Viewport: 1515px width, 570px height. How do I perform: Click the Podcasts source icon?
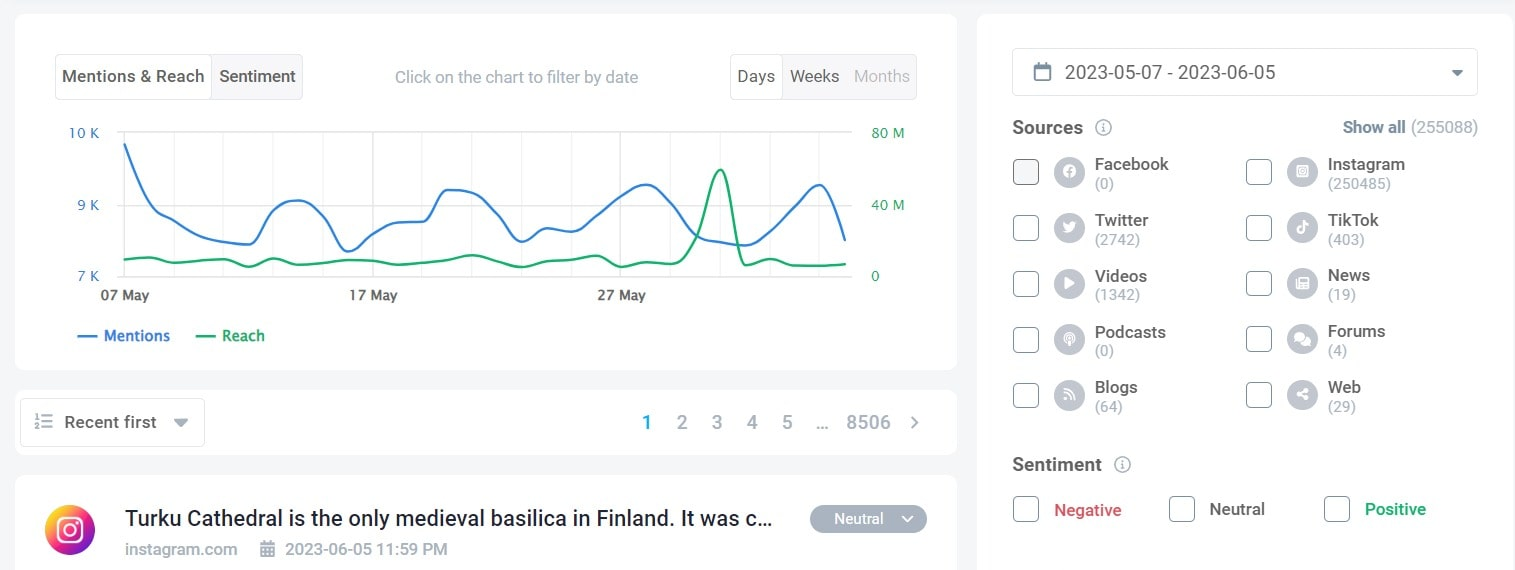point(1069,340)
